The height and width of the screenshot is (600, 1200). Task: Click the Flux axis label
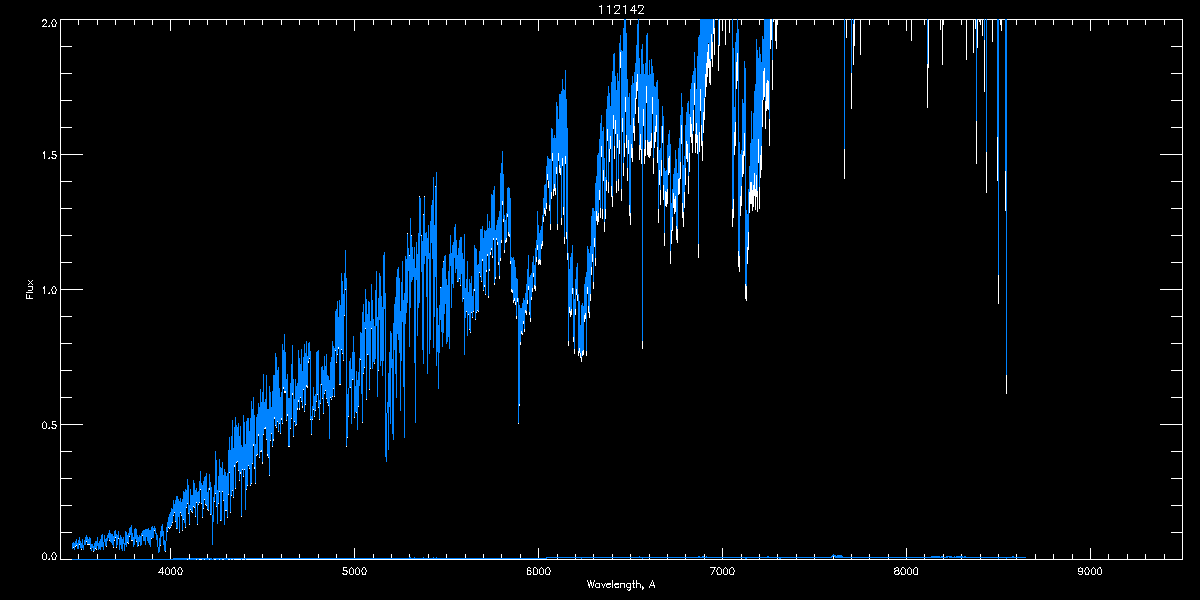pos(30,290)
